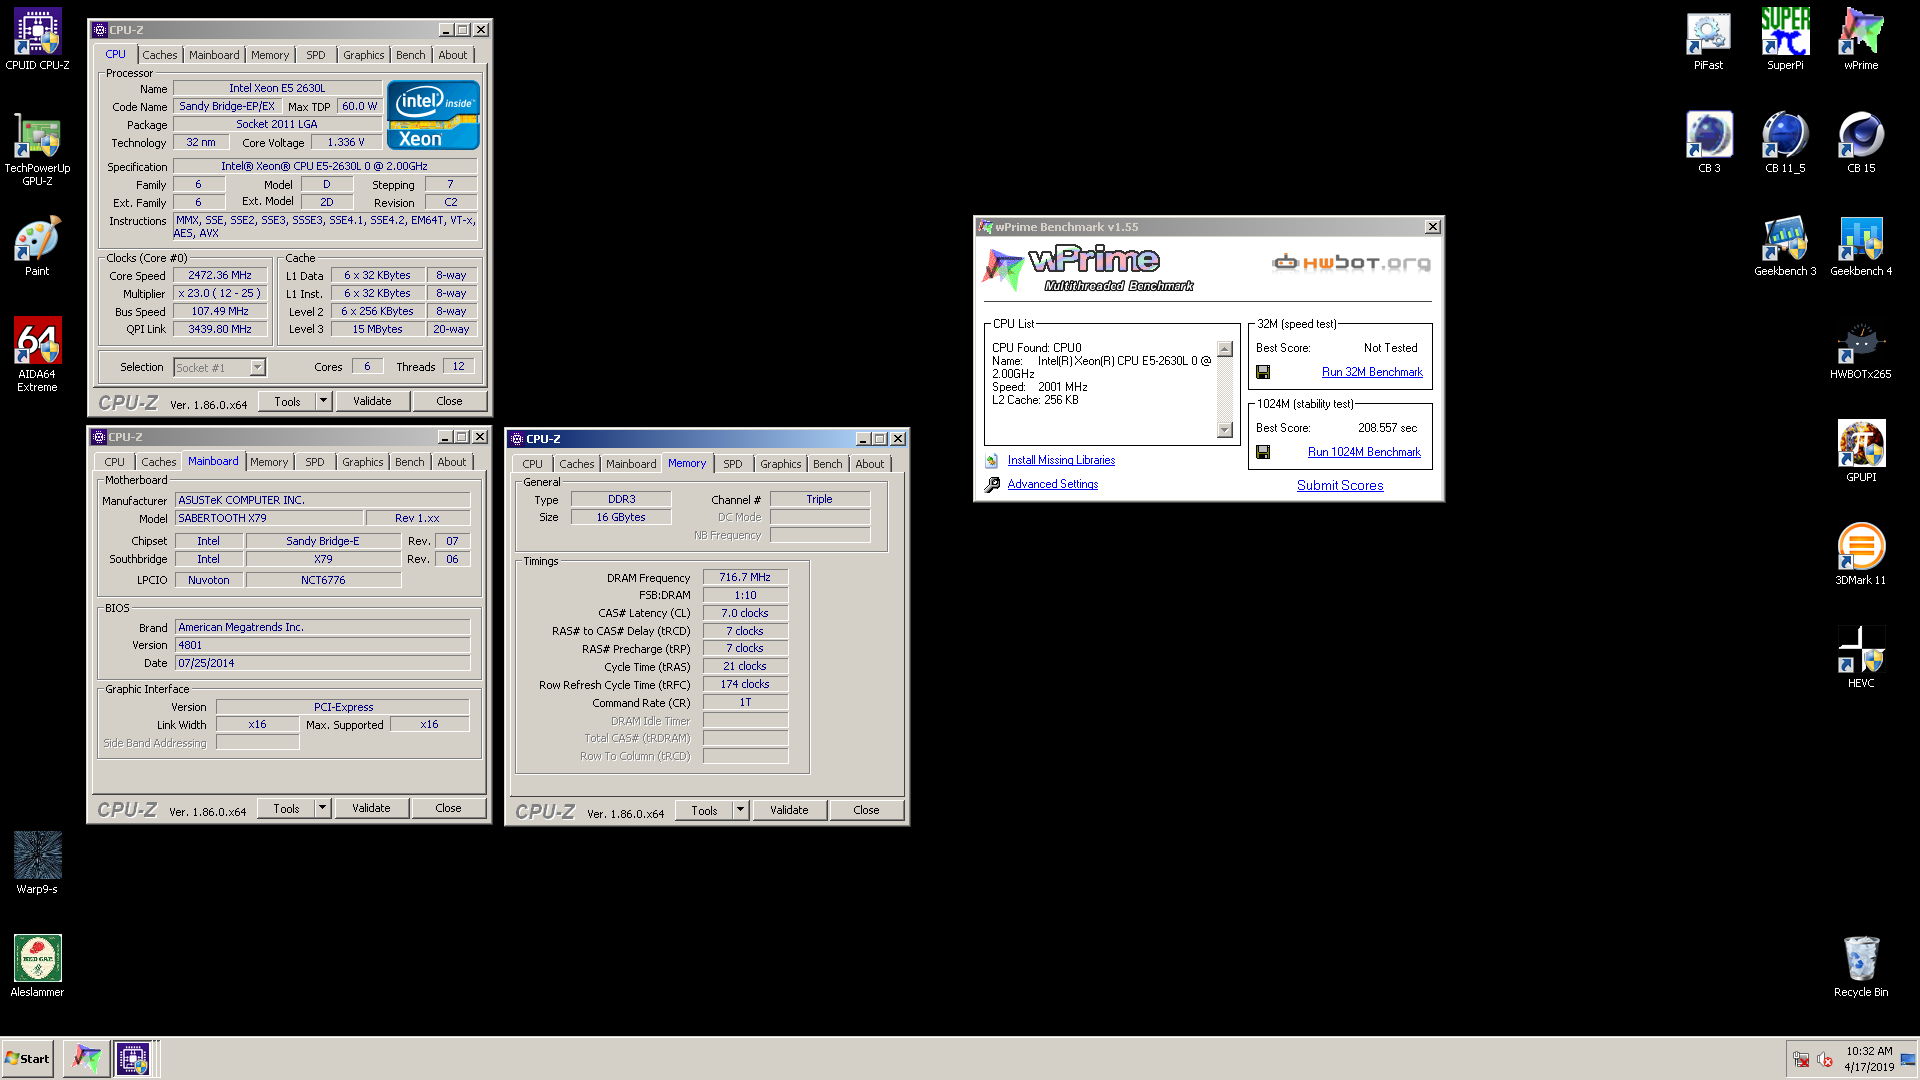Open the Aleslammer desktop icon
The image size is (1920, 1080).
[37, 965]
